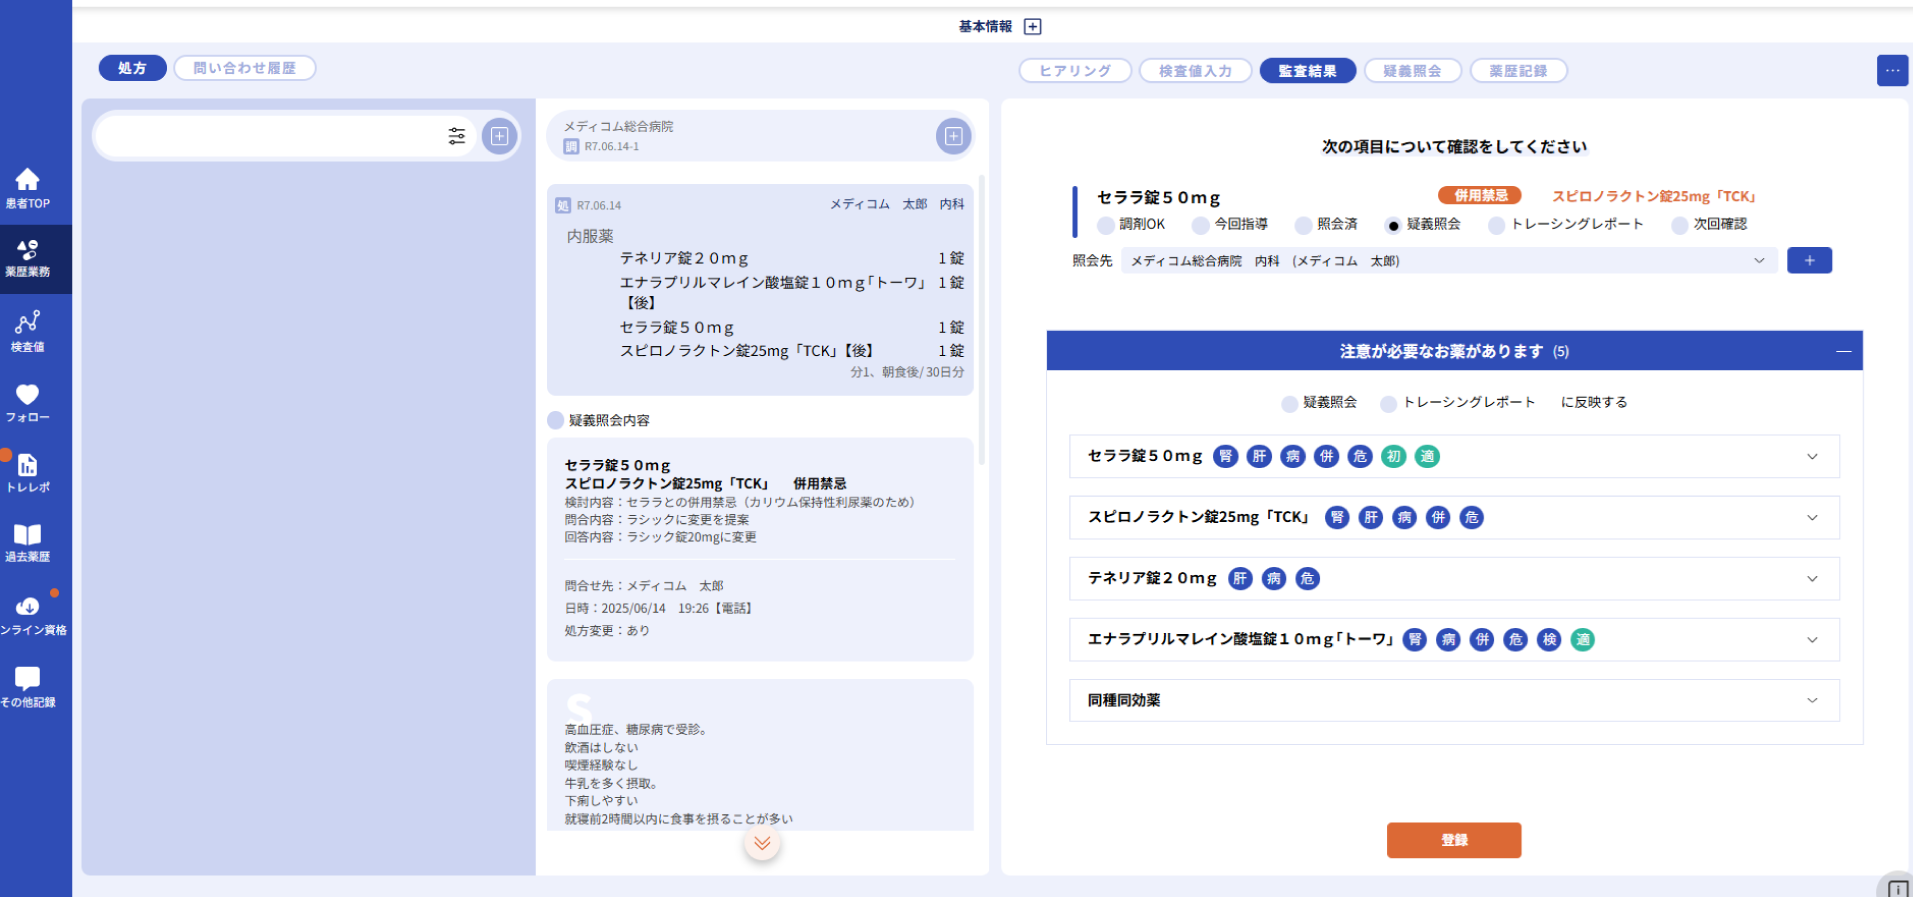This screenshot has width=1913, height=897.
Task: Open 検査値 graph icon in sidebar
Action: [28, 323]
